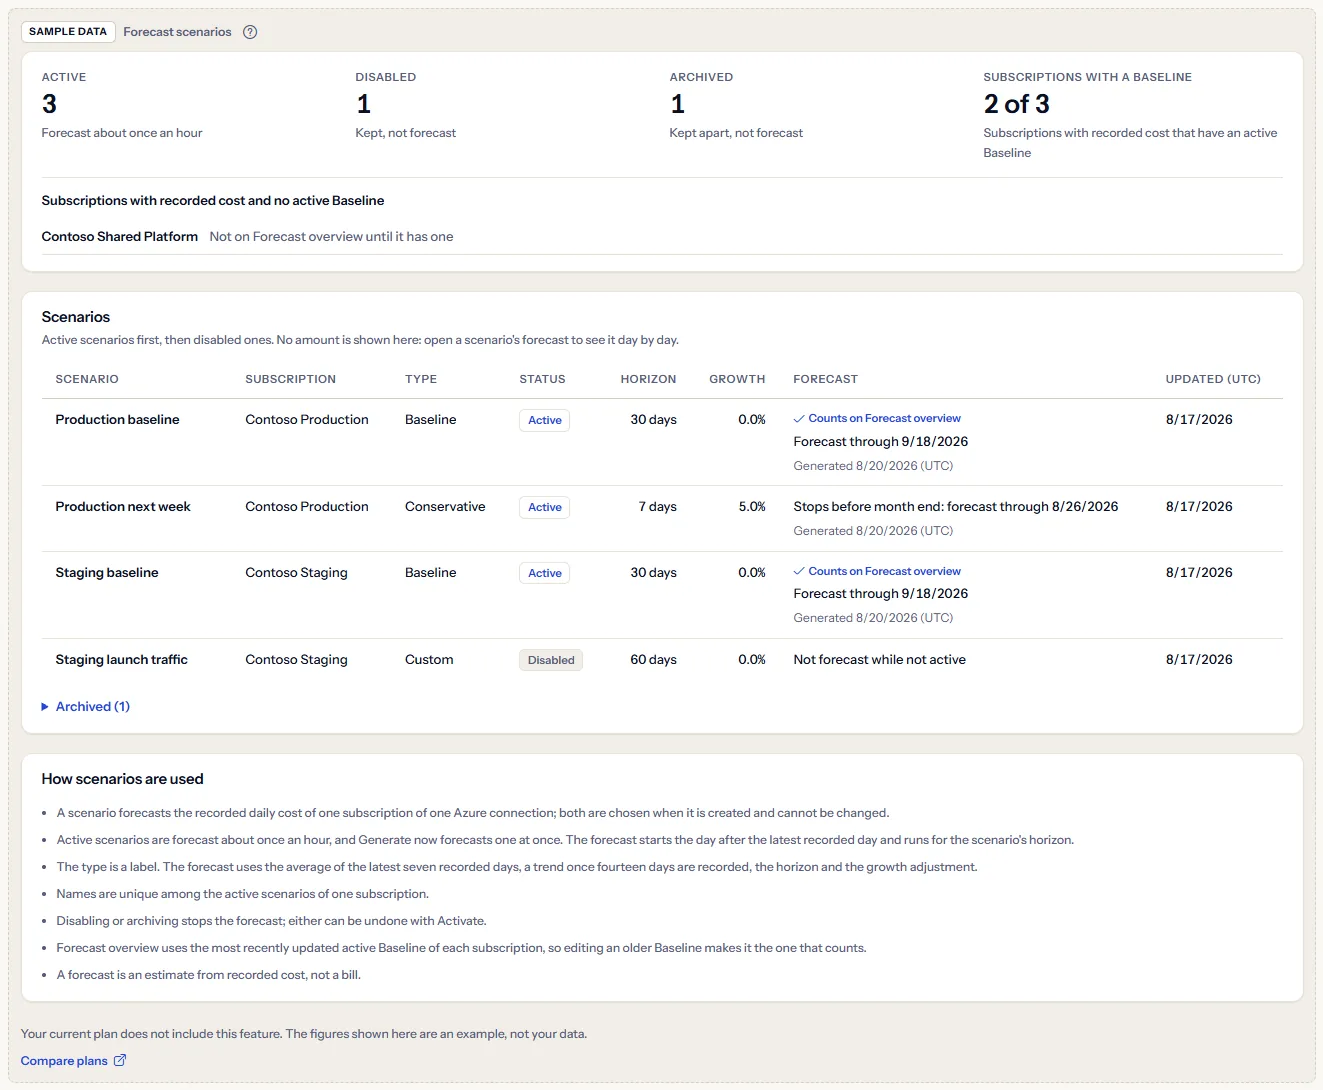This screenshot has height=1090, width=1323.
Task: Click the '2 of 3' baseline count
Action: [x=1016, y=104]
